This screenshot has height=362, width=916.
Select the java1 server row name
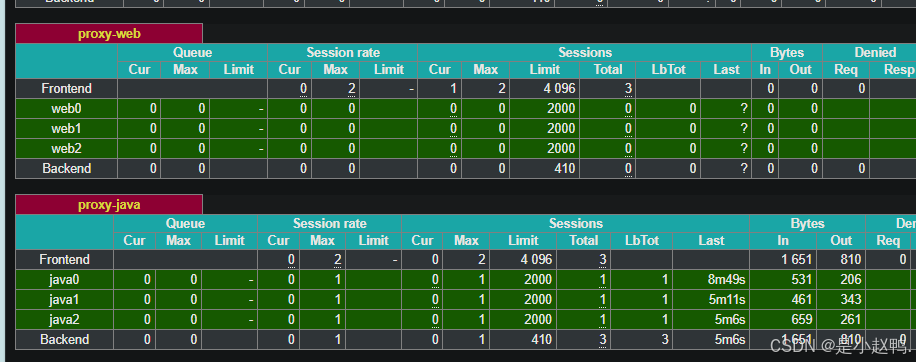64,300
